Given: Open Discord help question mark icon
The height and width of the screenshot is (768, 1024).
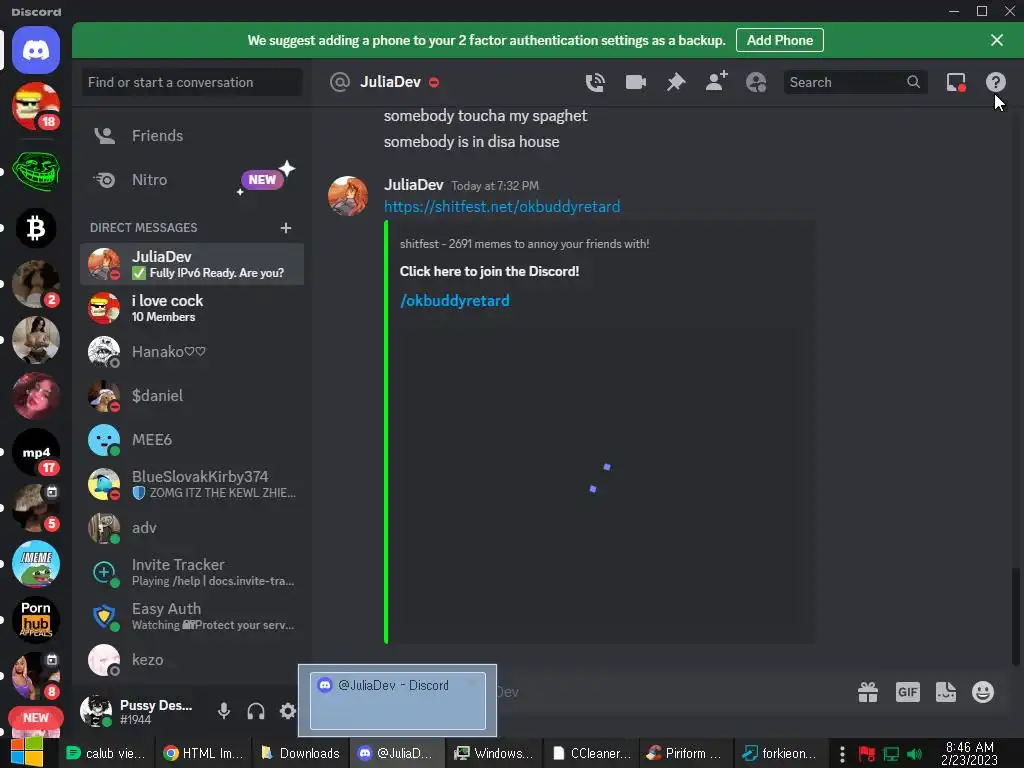Looking at the screenshot, I should coord(995,82).
